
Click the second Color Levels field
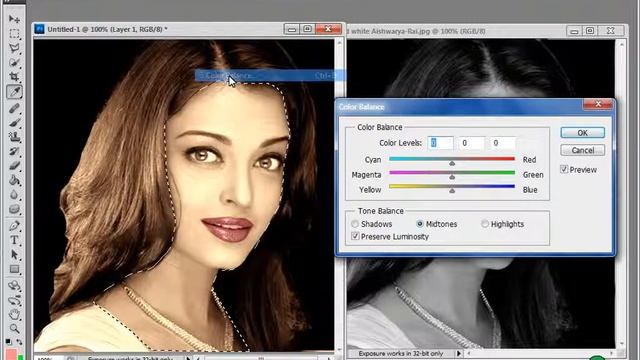(471, 143)
